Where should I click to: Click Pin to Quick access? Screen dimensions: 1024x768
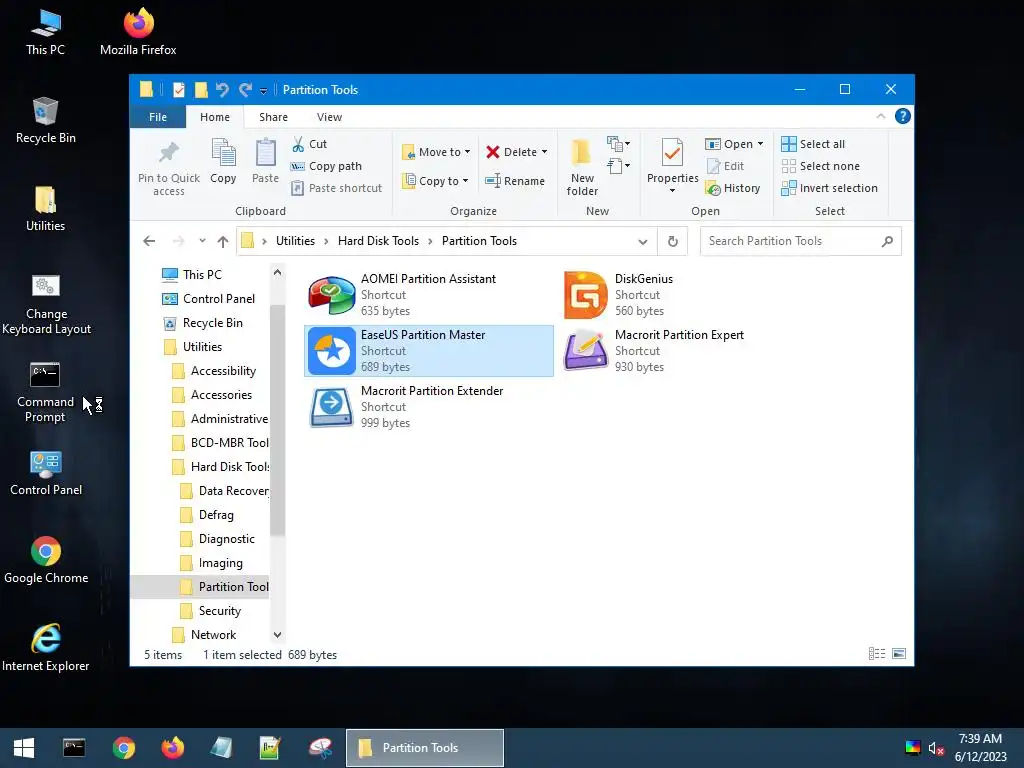click(x=168, y=168)
